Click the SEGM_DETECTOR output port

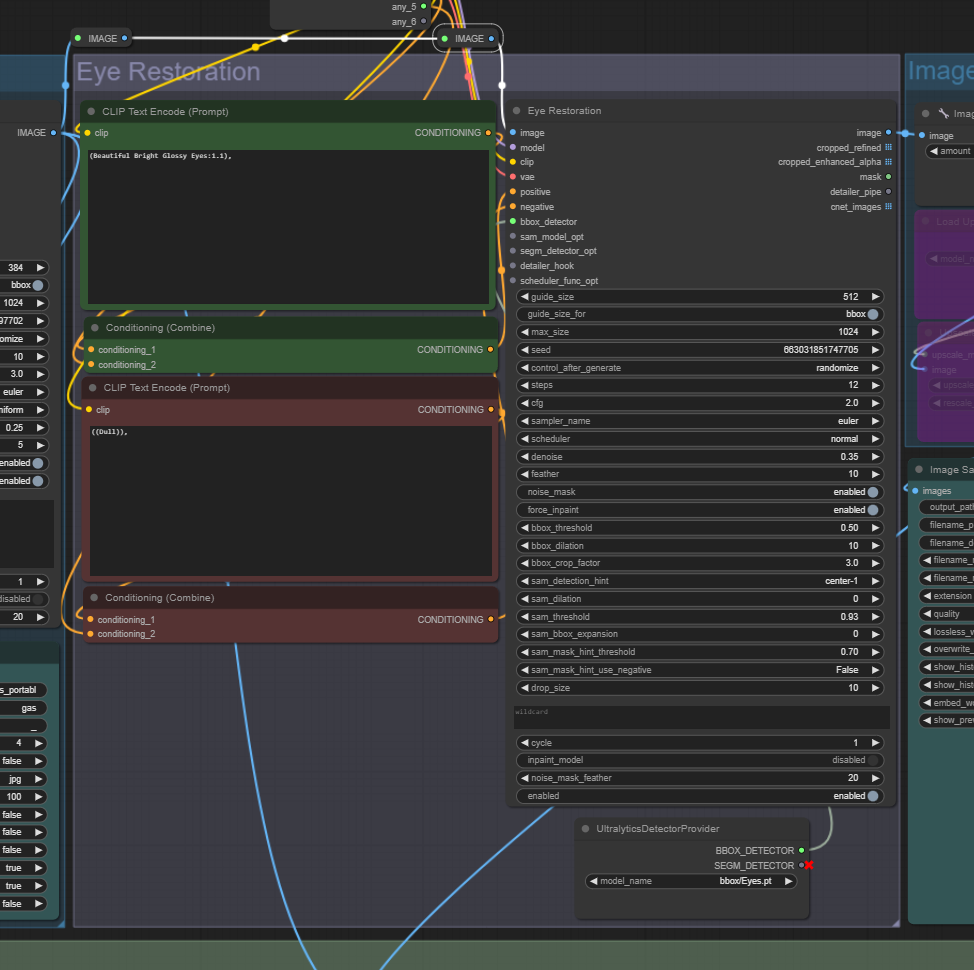[x=801, y=865]
